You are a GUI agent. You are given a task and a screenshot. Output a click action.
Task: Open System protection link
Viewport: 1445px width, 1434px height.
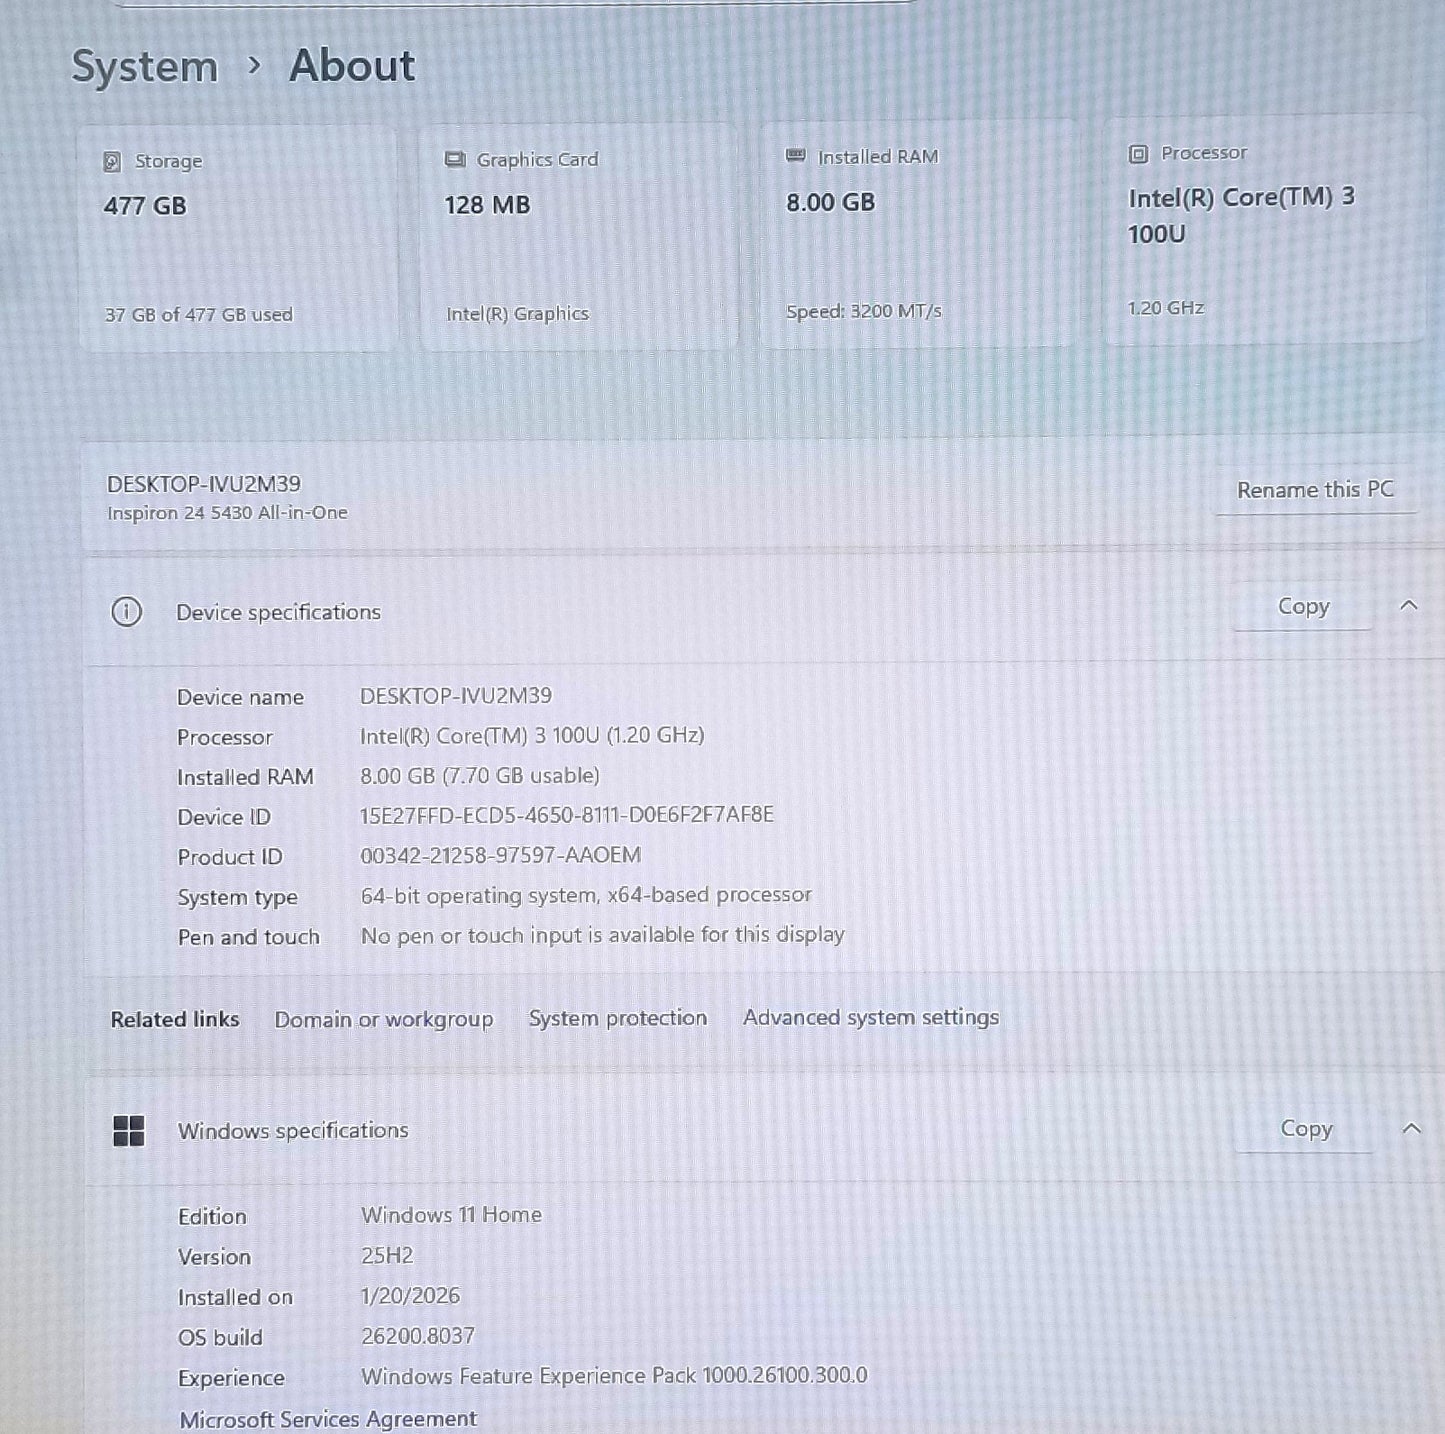coord(618,1018)
